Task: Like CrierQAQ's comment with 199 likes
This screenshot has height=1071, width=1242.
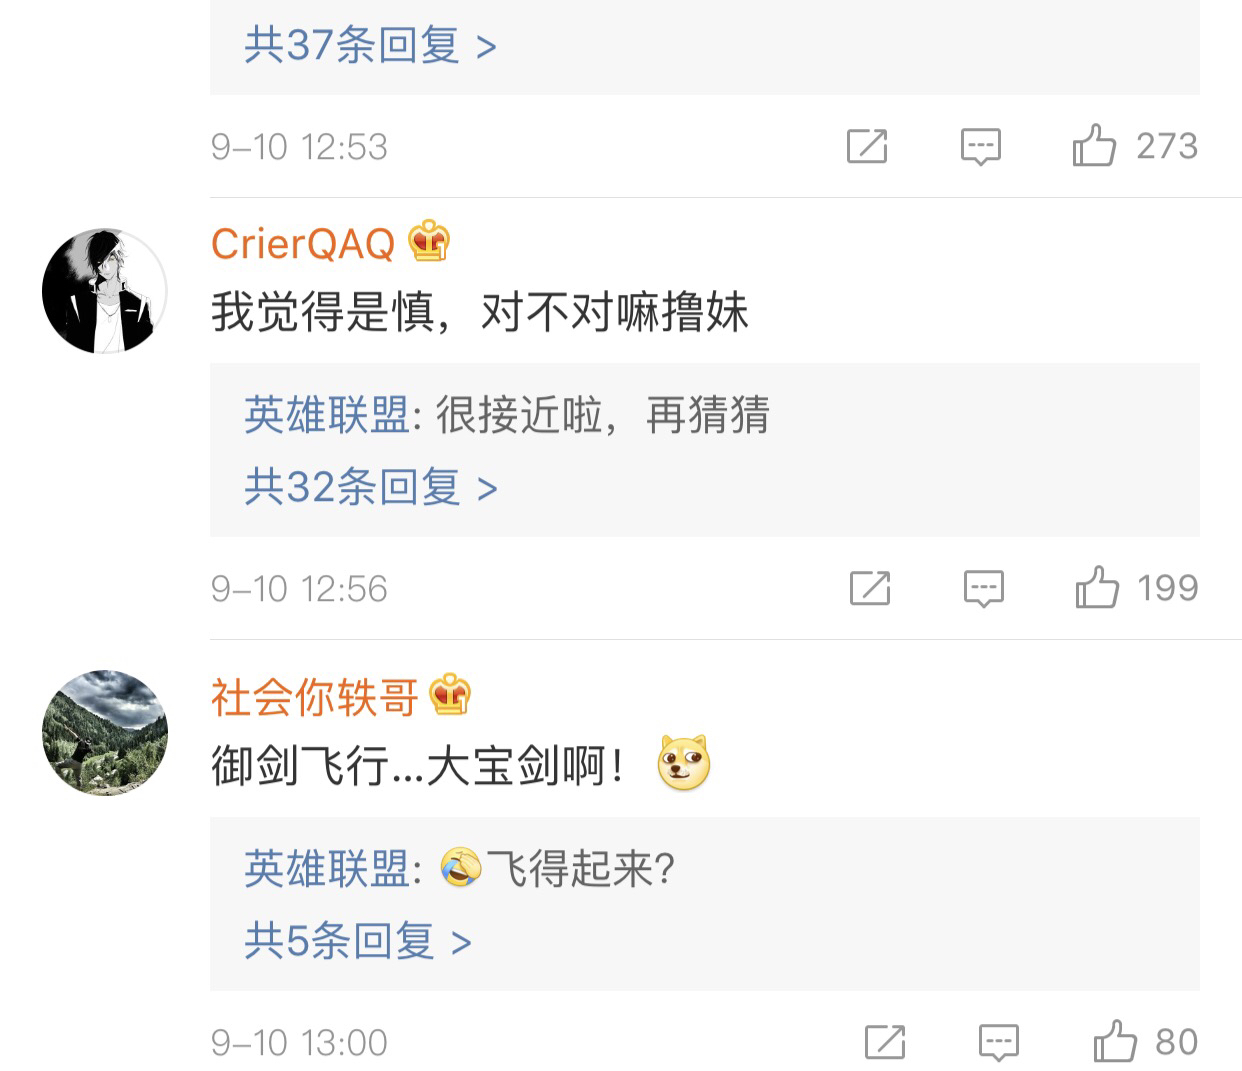Action: pos(1097,589)
